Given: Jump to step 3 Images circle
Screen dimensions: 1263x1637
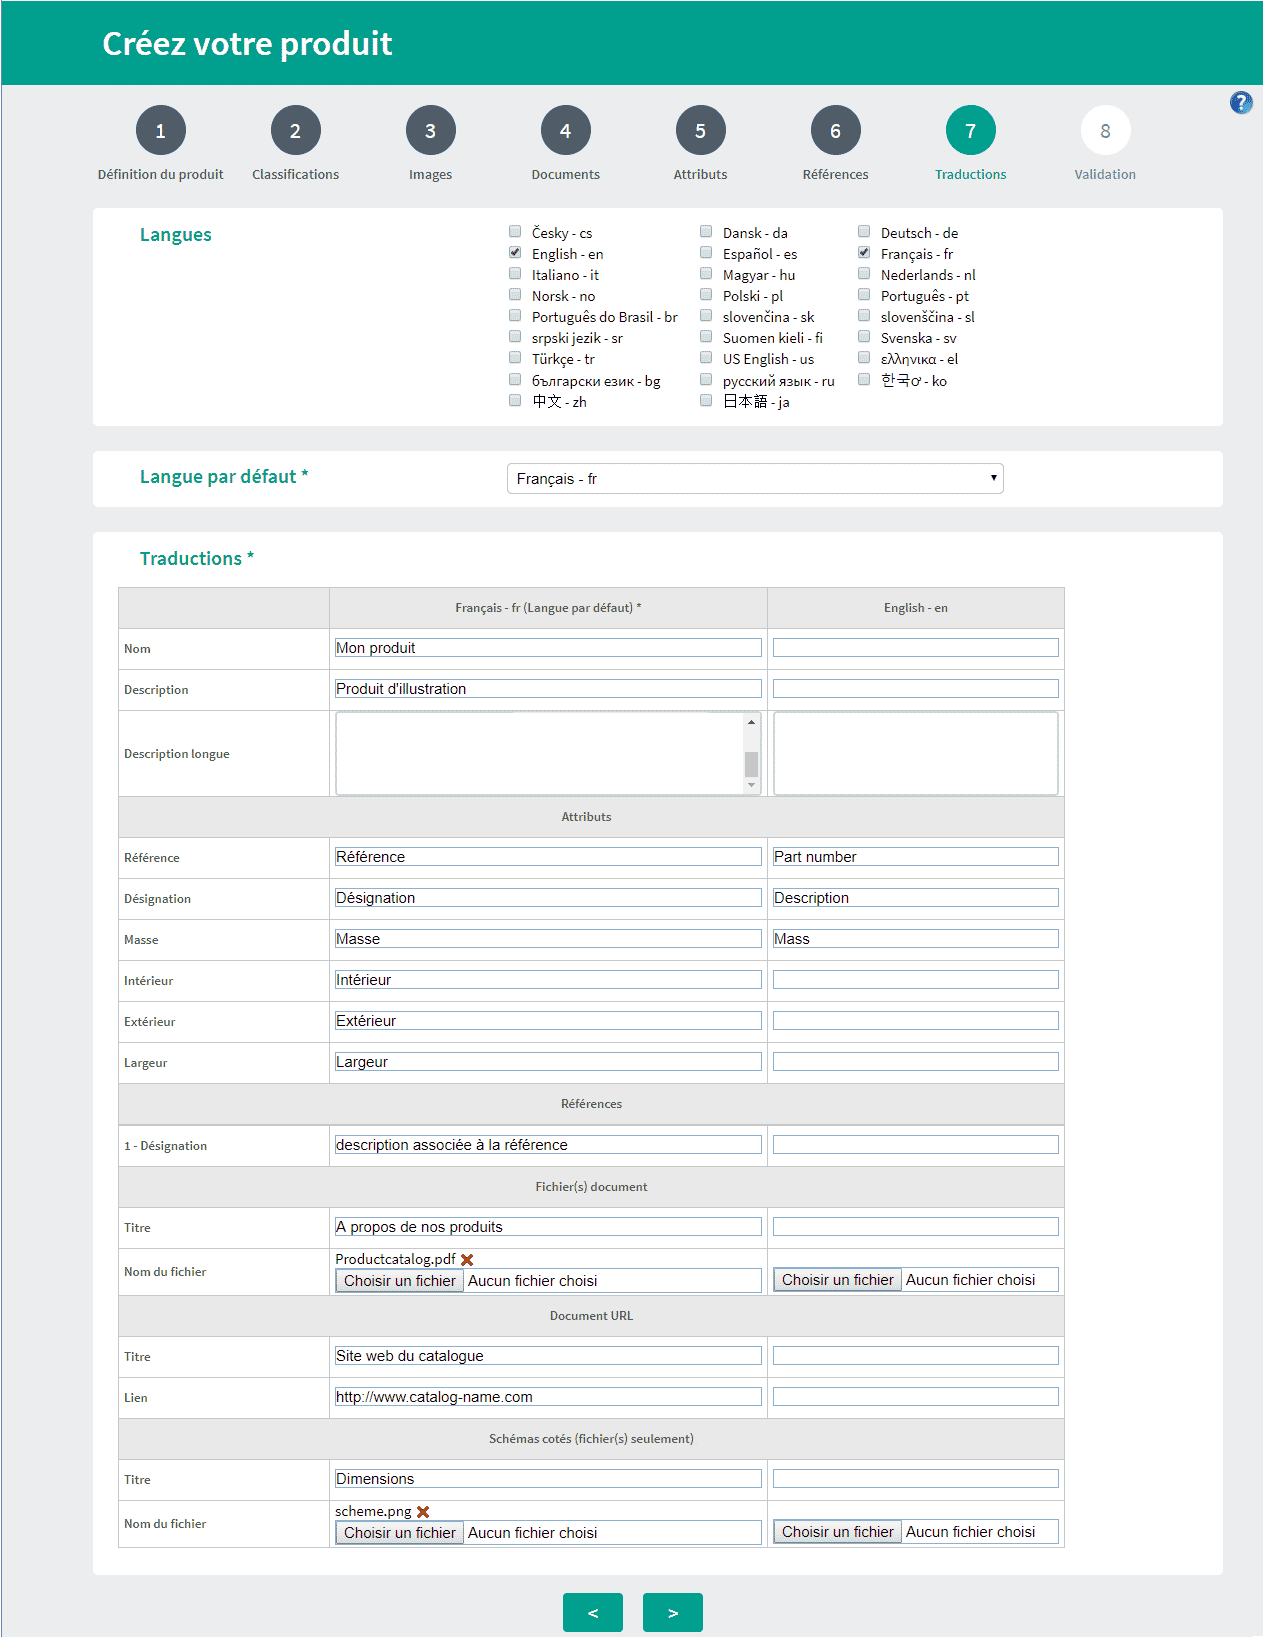Looking at the screenshot, I should click(x=430, y=131).
